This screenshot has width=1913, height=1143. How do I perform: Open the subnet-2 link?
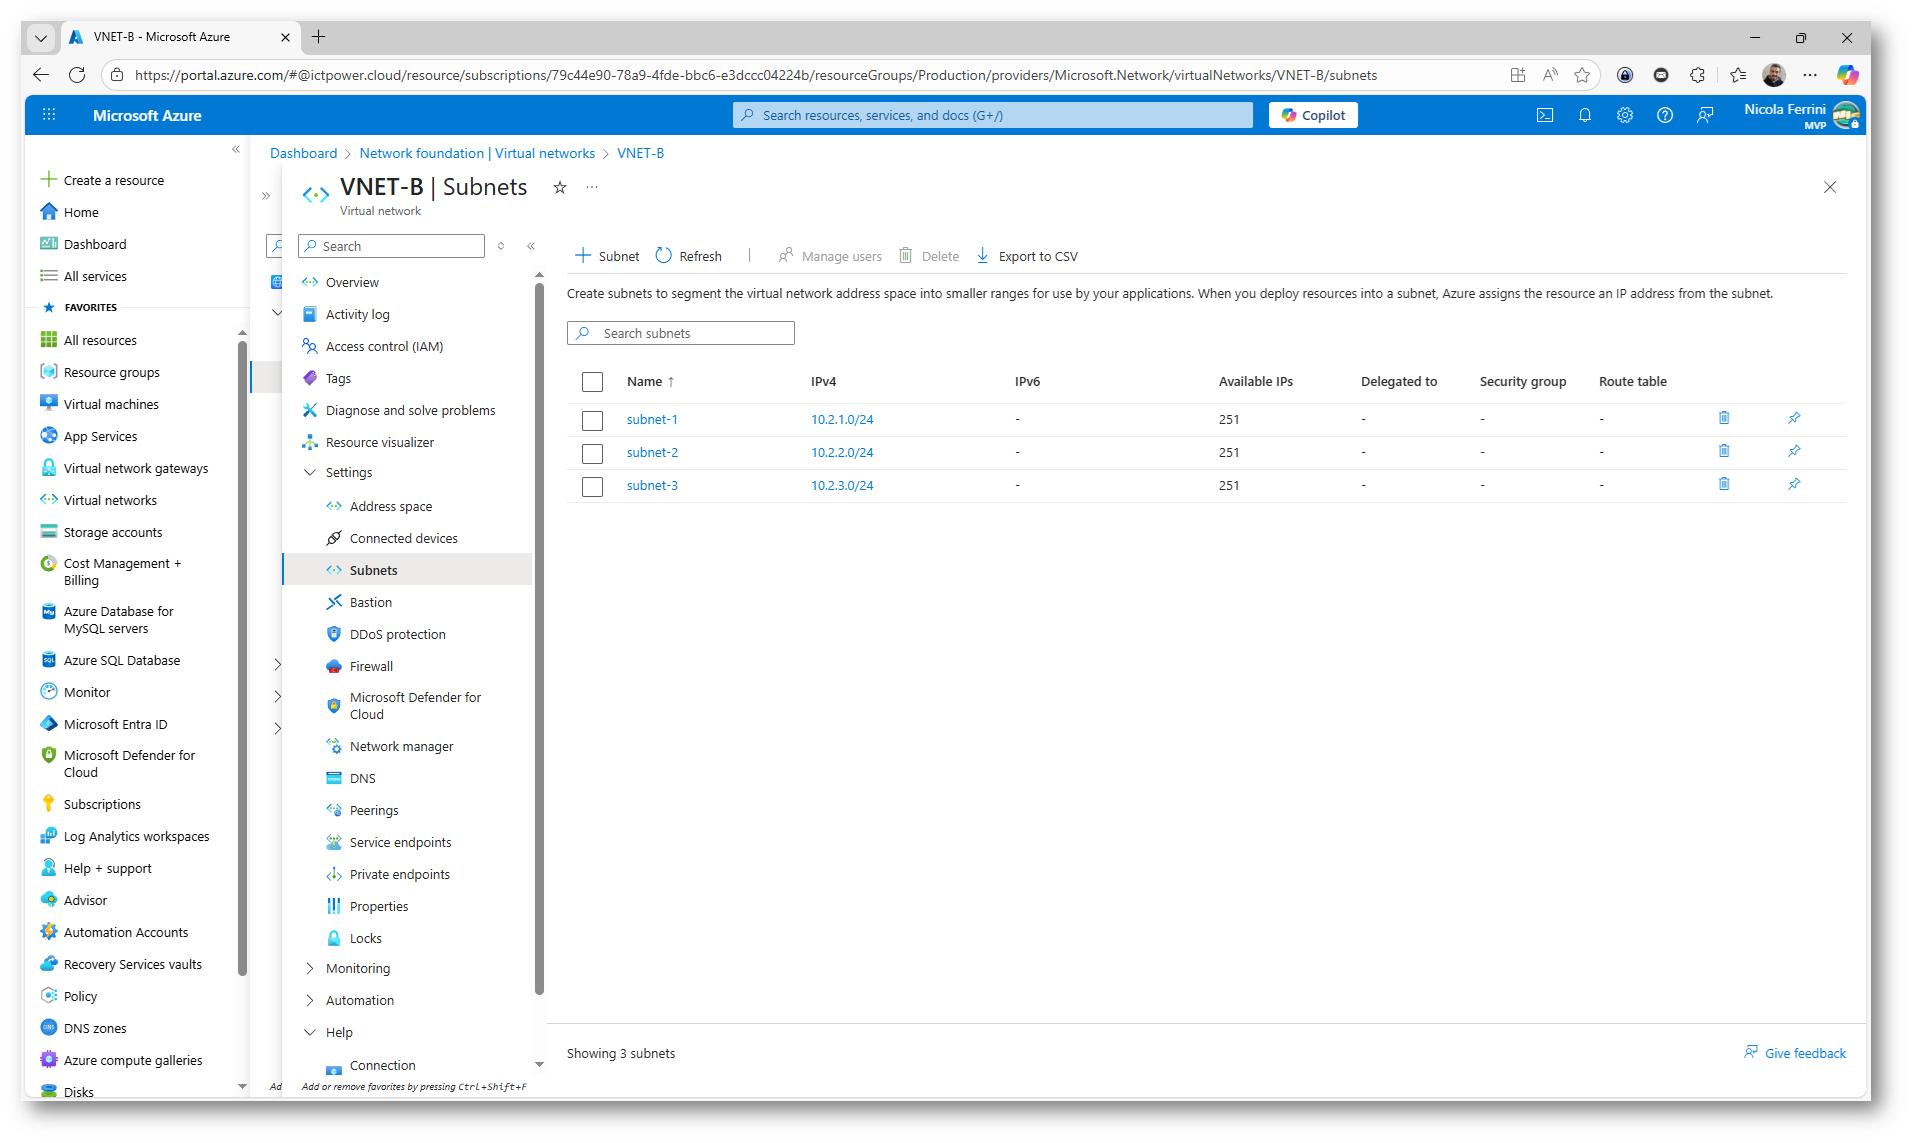[x=652, y=452]
